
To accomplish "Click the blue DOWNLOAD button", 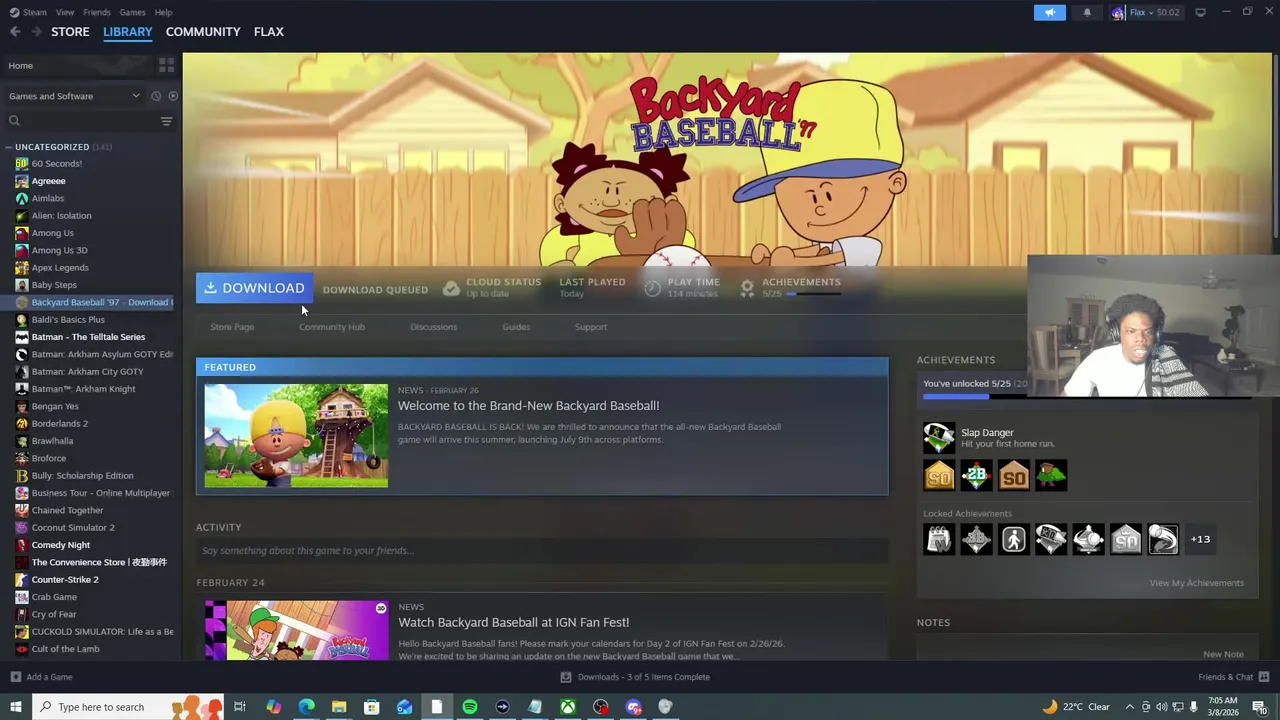I will click(x=254, y=288).
